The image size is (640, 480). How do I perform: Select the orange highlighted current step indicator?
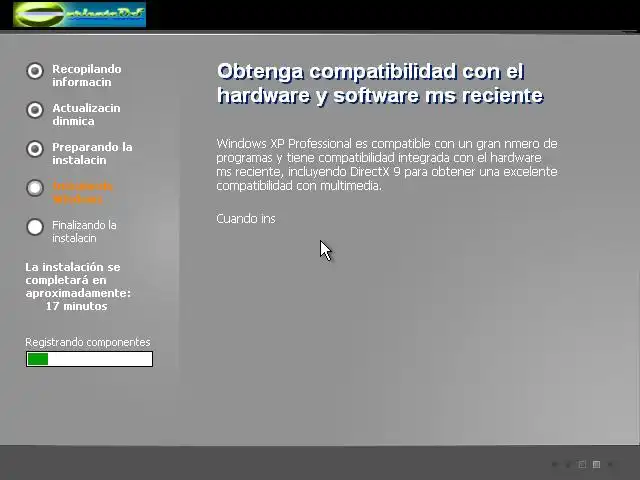(x=35, y=188)
